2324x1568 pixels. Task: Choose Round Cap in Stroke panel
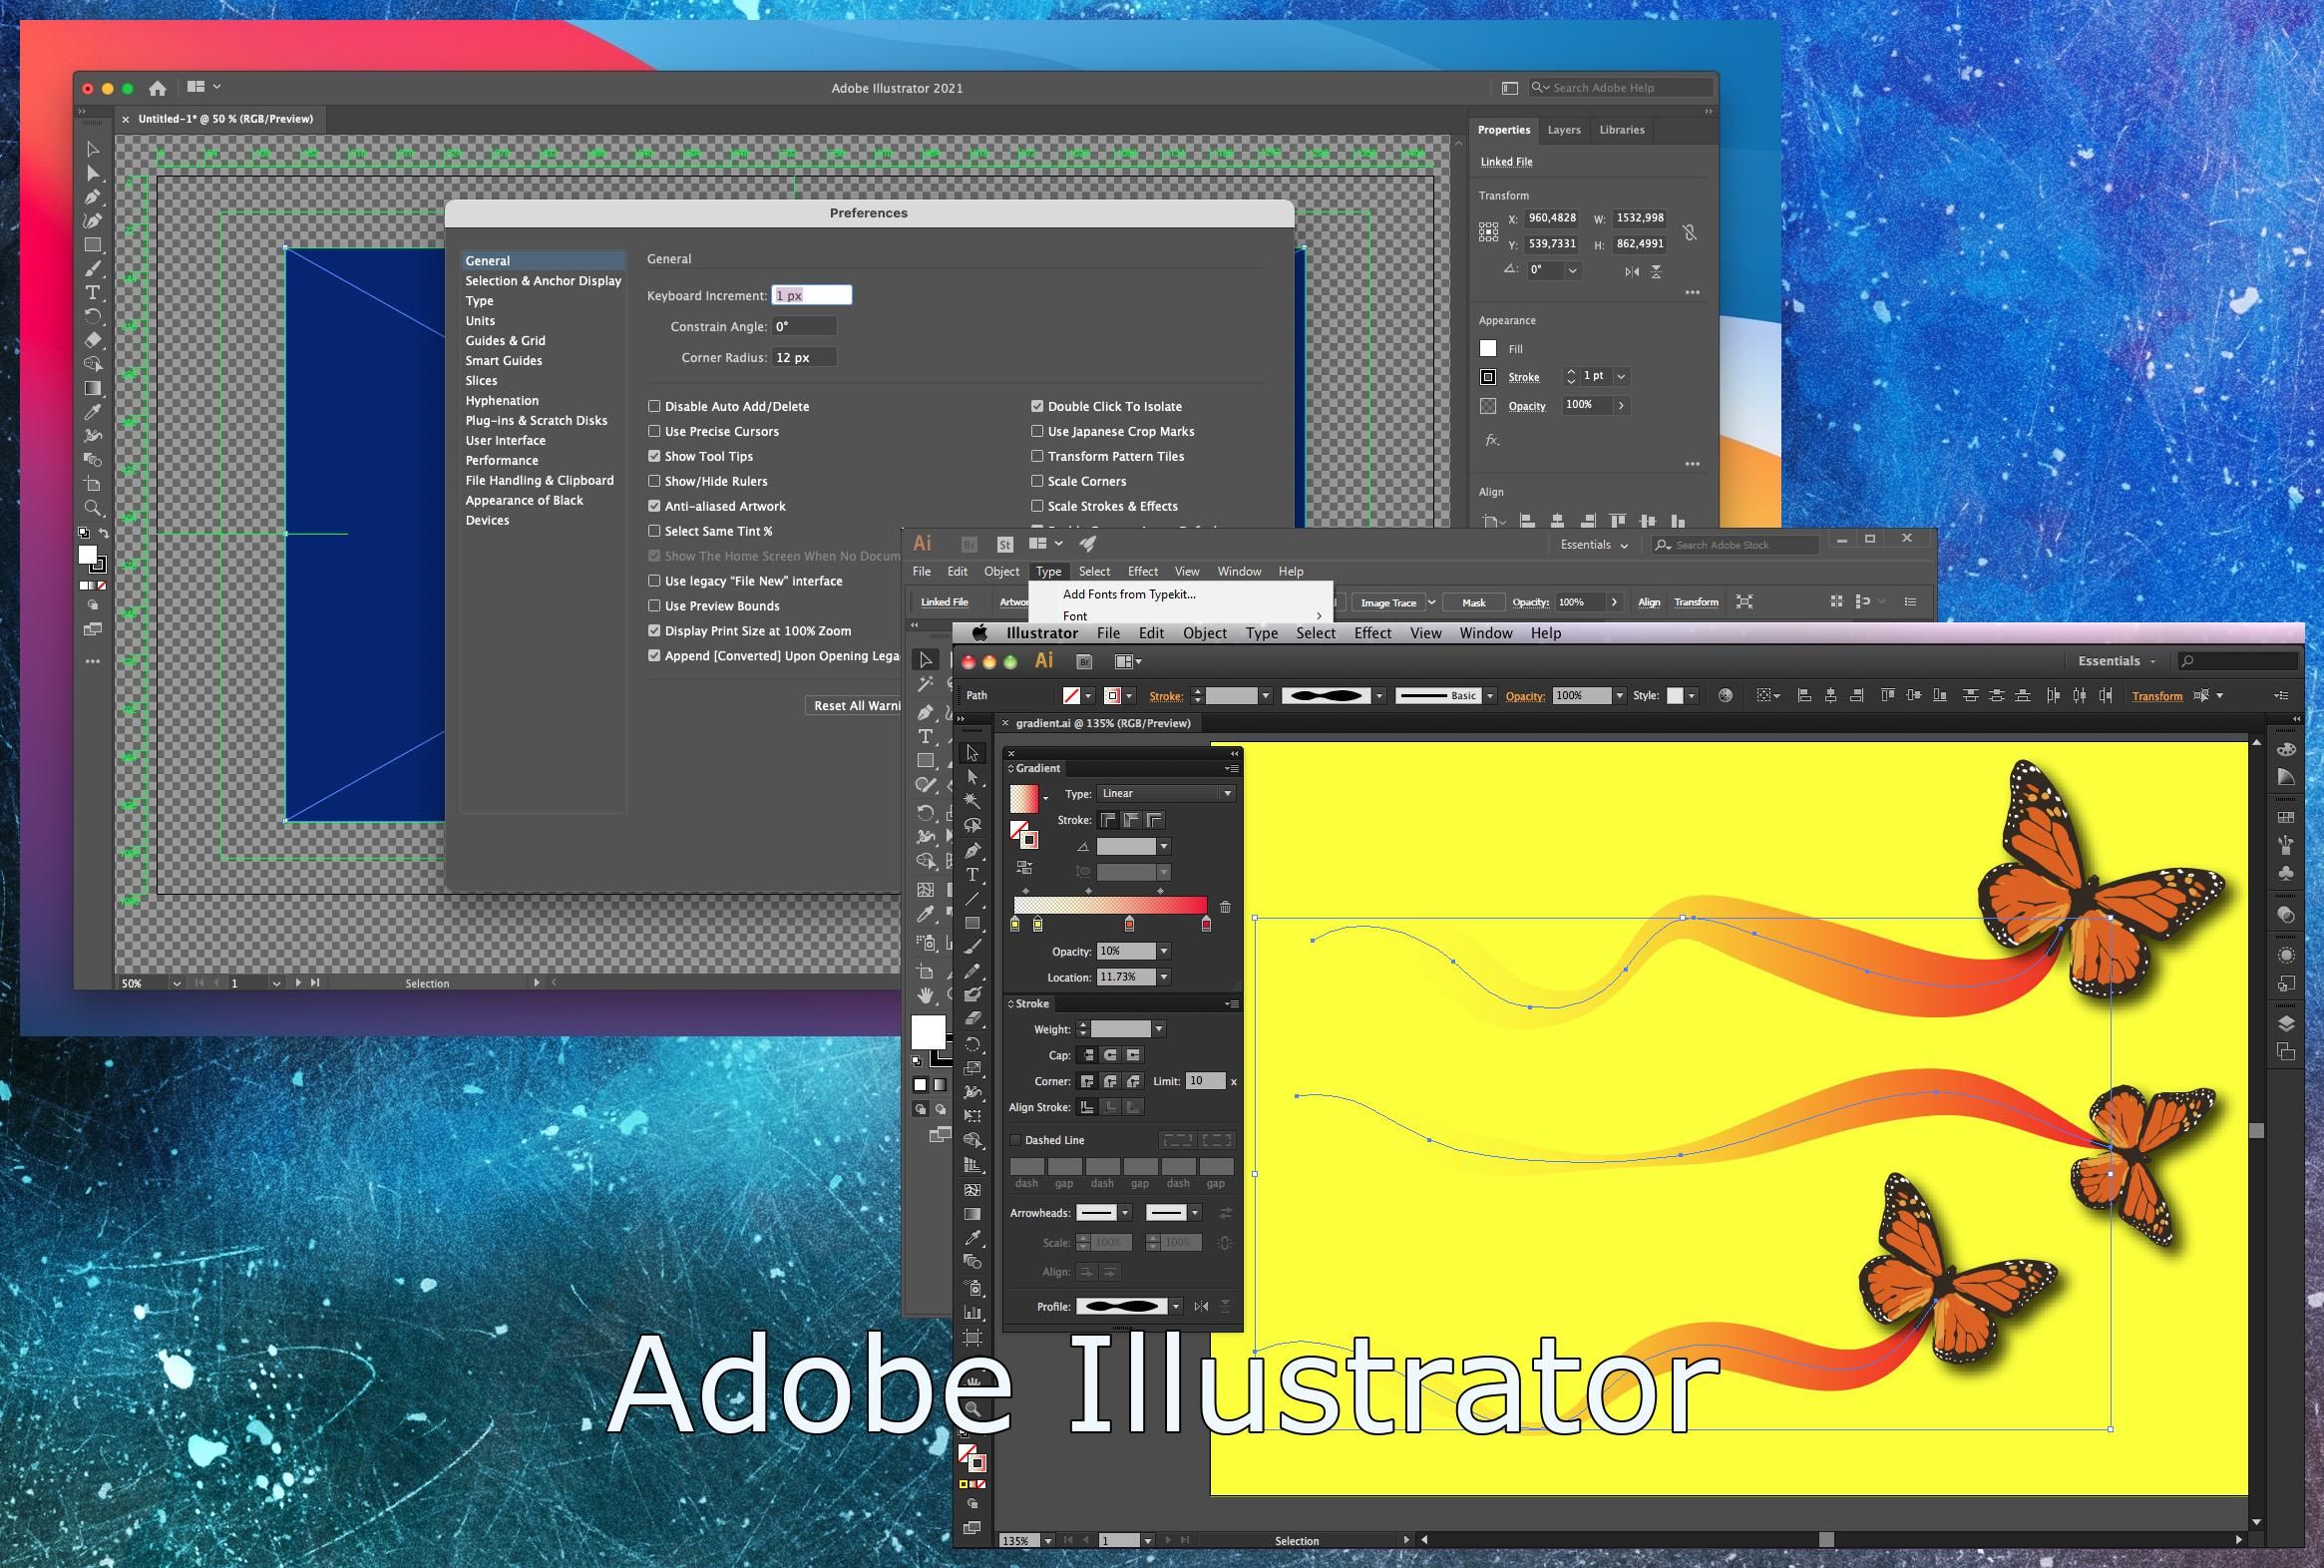(x=1110, y=1055)
